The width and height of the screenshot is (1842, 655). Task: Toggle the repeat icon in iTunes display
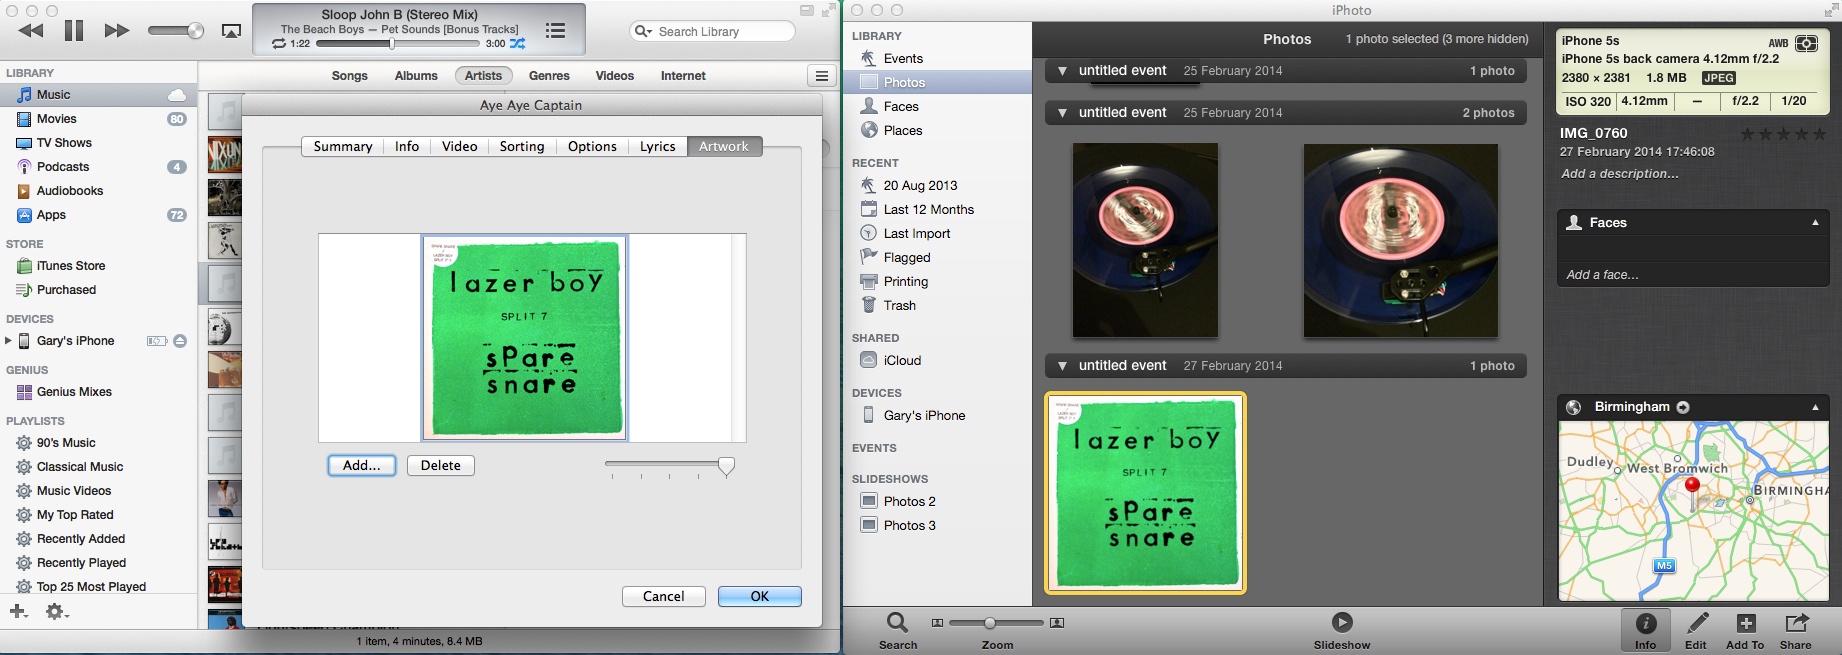[279, 44]
